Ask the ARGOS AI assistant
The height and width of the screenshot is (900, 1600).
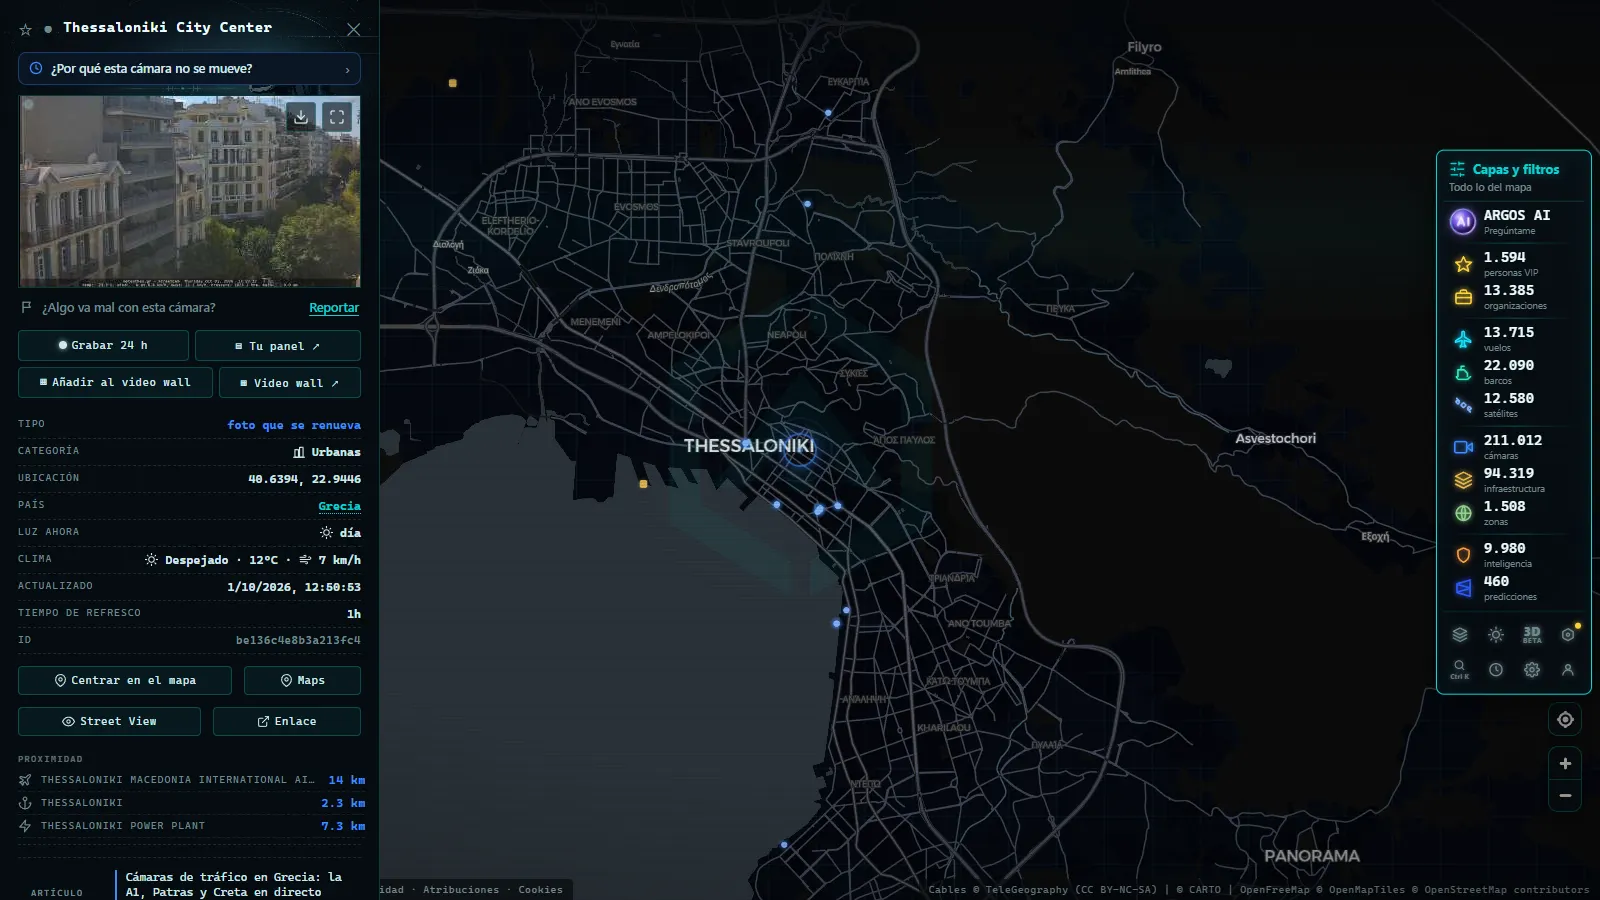tap(1514, 221)
